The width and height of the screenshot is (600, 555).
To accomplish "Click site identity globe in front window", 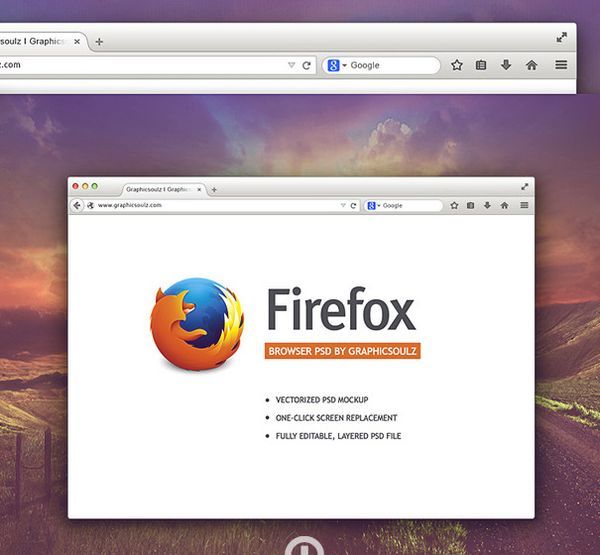I will 90,206.
